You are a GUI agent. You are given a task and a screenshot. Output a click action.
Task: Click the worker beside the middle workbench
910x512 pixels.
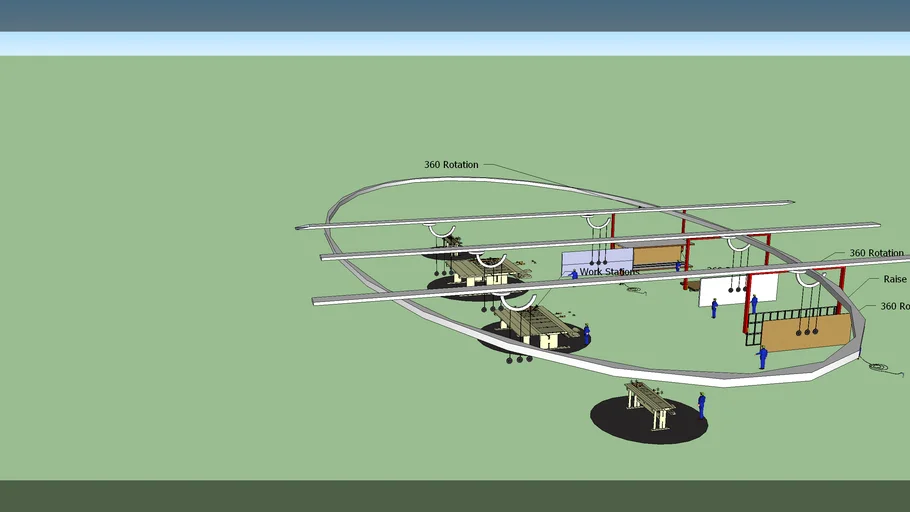586,332
